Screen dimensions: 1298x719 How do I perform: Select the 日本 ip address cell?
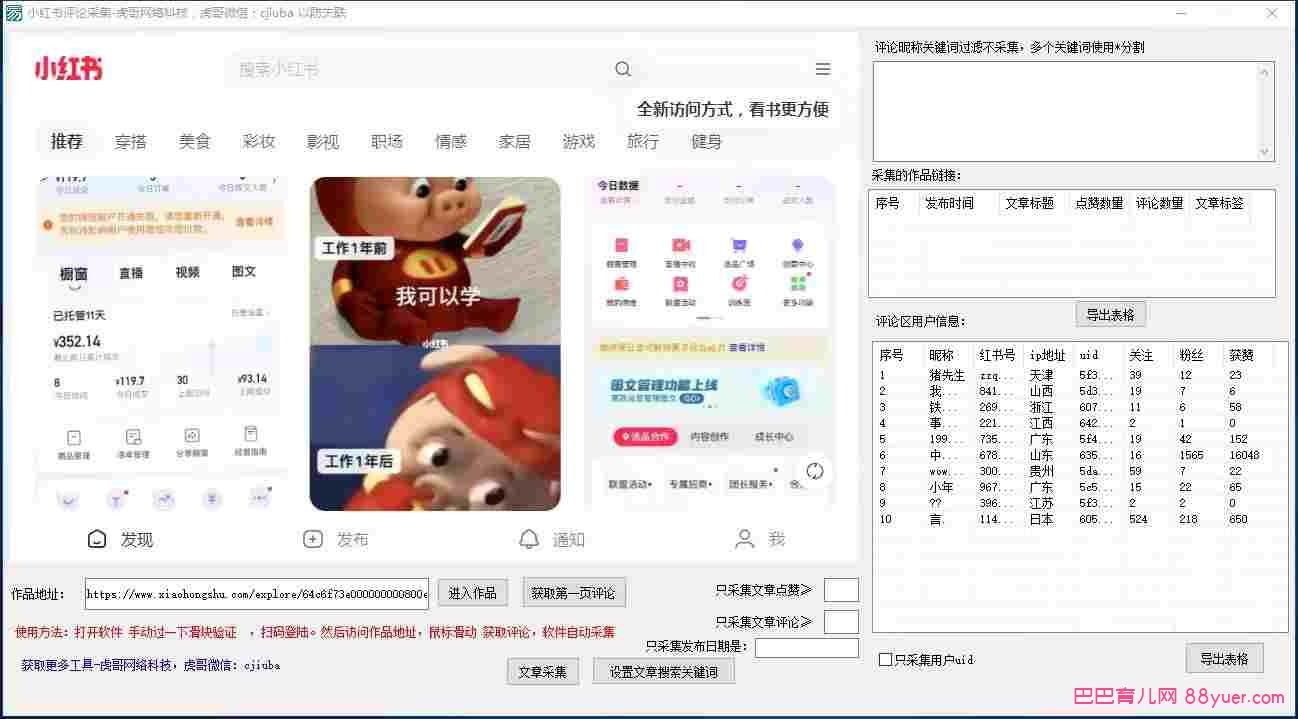pyautogui.click(x=1041, y=520)
